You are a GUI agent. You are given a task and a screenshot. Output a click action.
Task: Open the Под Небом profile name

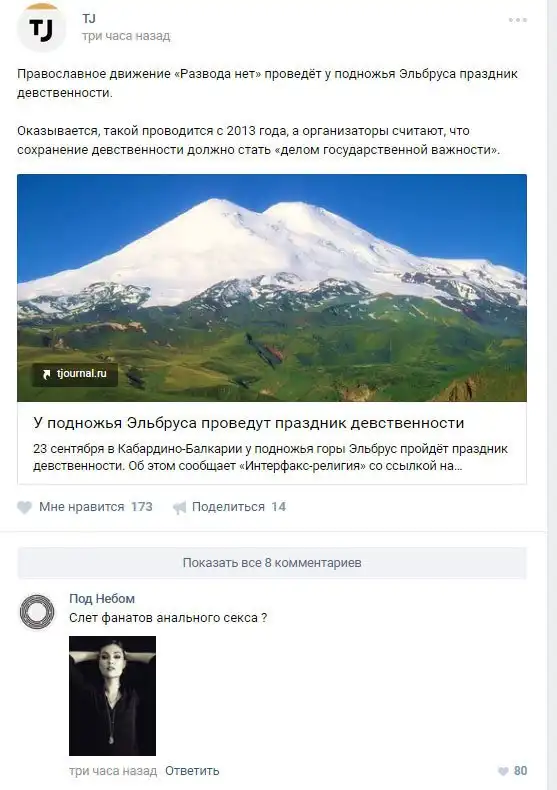[102, 599]
